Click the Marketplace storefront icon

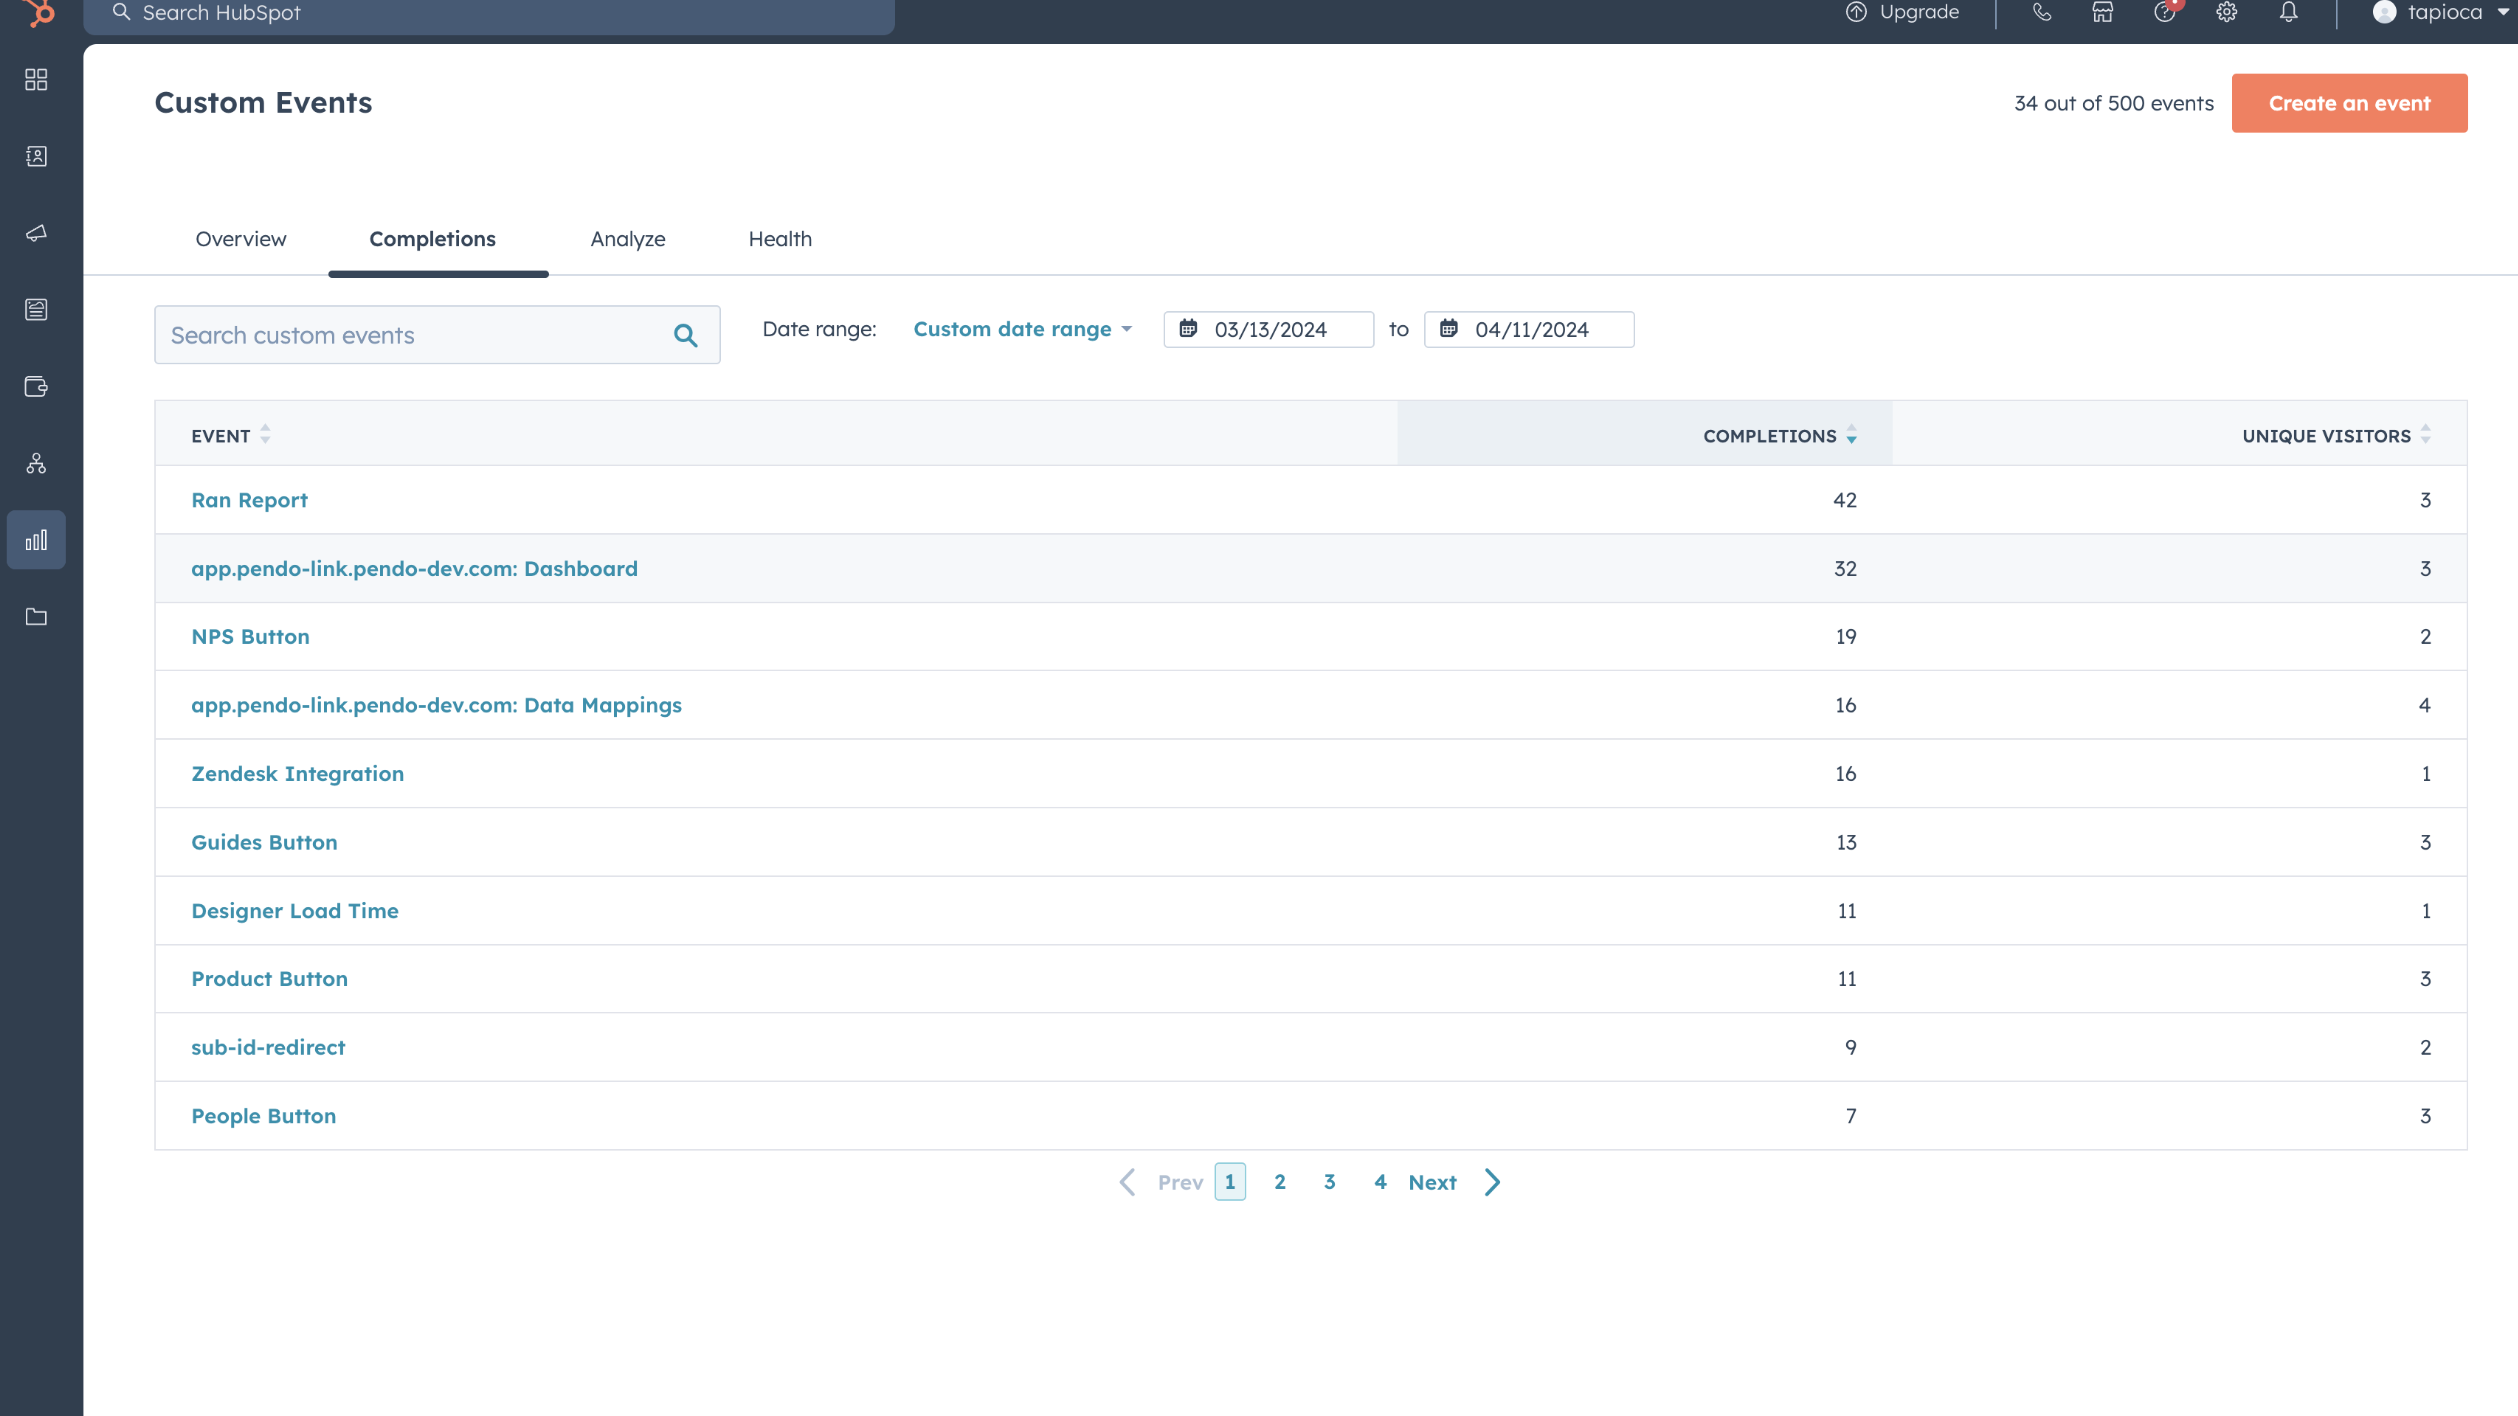click(2102, 13)
